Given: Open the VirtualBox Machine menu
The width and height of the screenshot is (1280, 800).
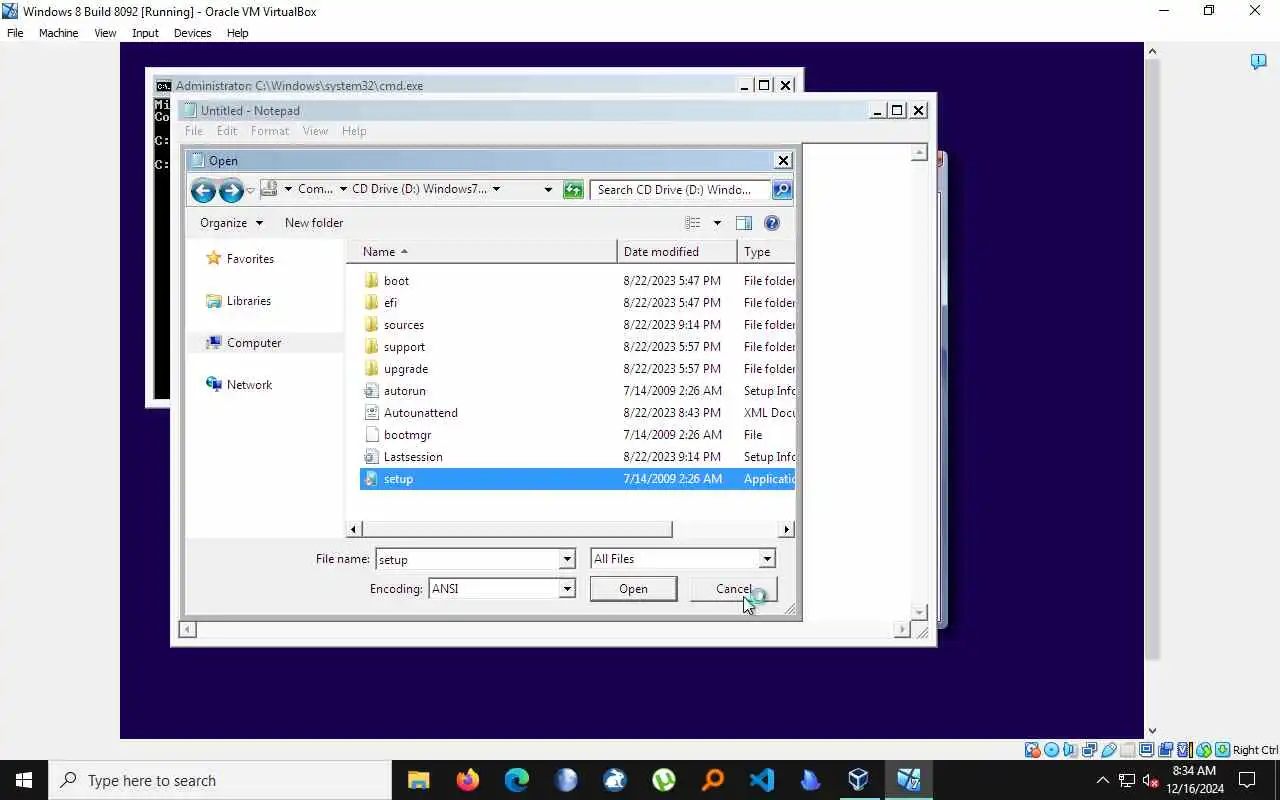Looking at the screenshot, I should click(x=58, y=33).
